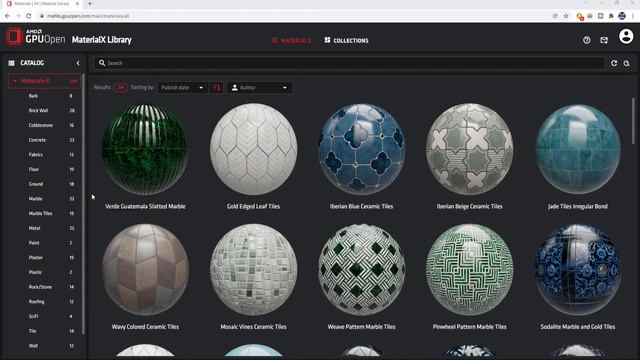This screenshot has width=640, height=360.
Task: Open the help question mark icon
Action: click(x=587, y=40)
